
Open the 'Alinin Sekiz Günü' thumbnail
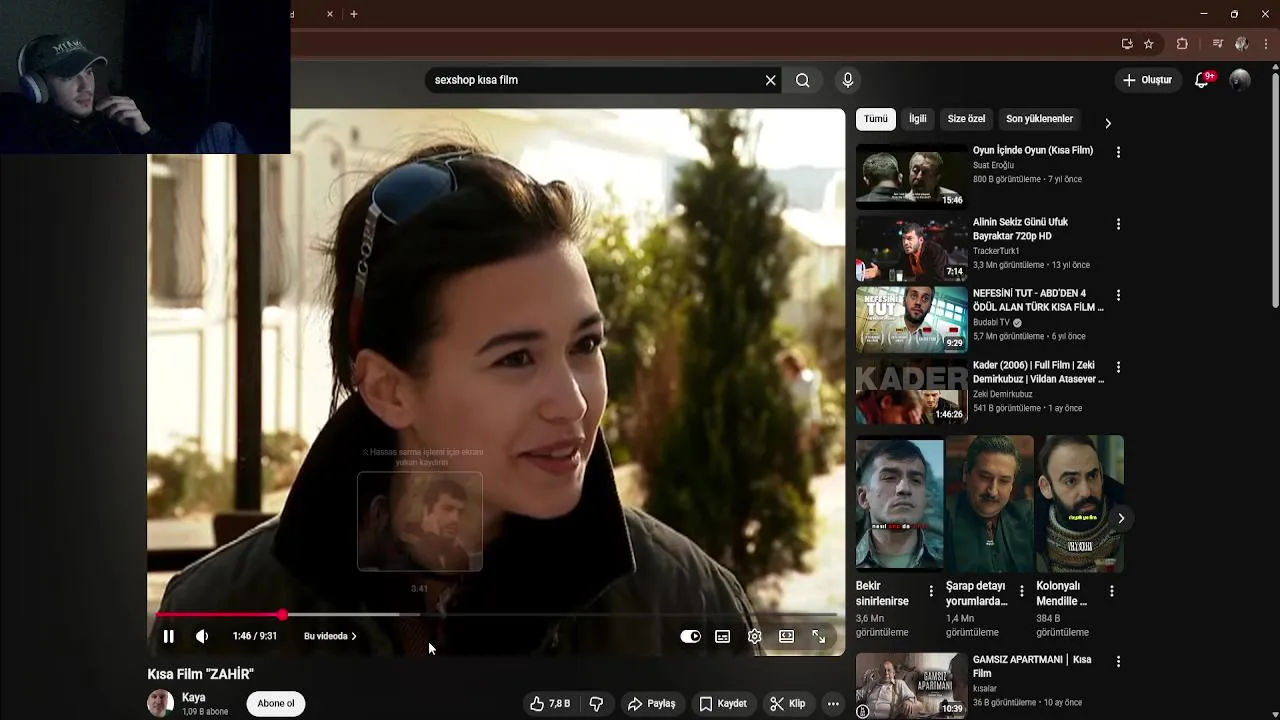911,248
